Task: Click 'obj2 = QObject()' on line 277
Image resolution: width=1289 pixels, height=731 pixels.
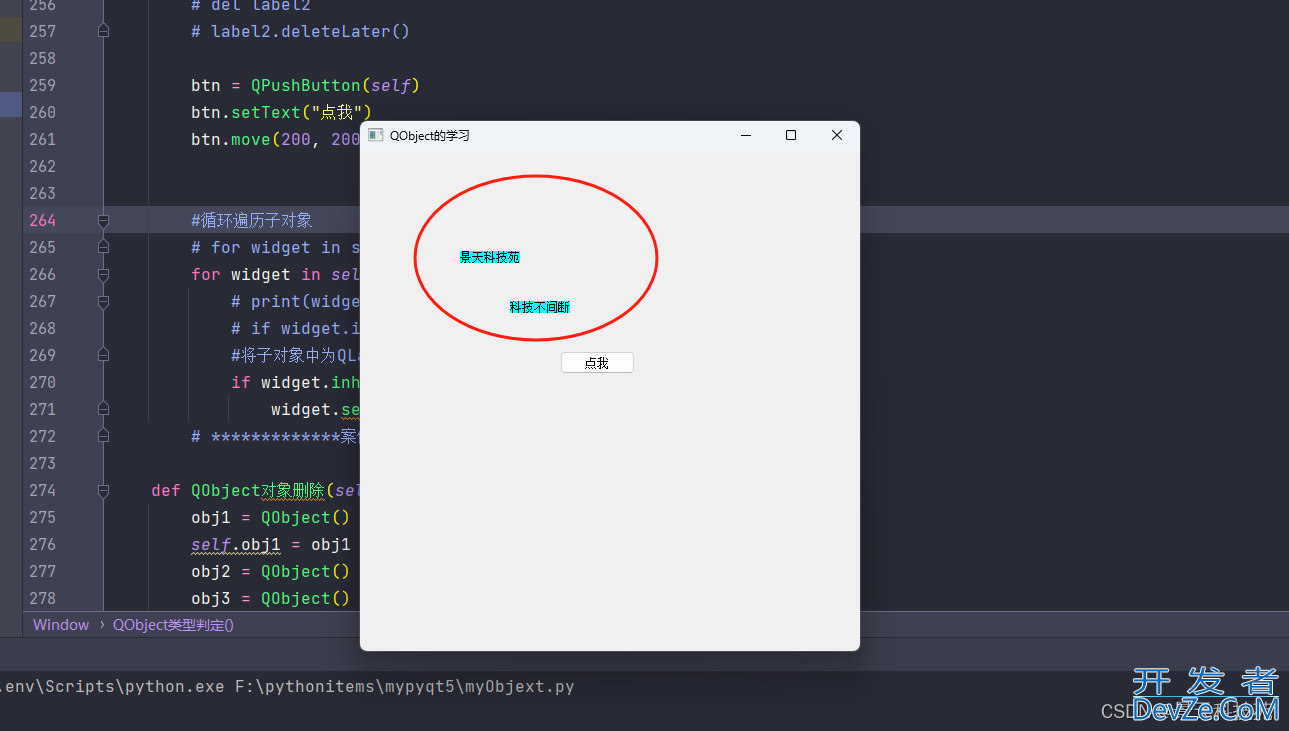Action: tap(271, 571)
